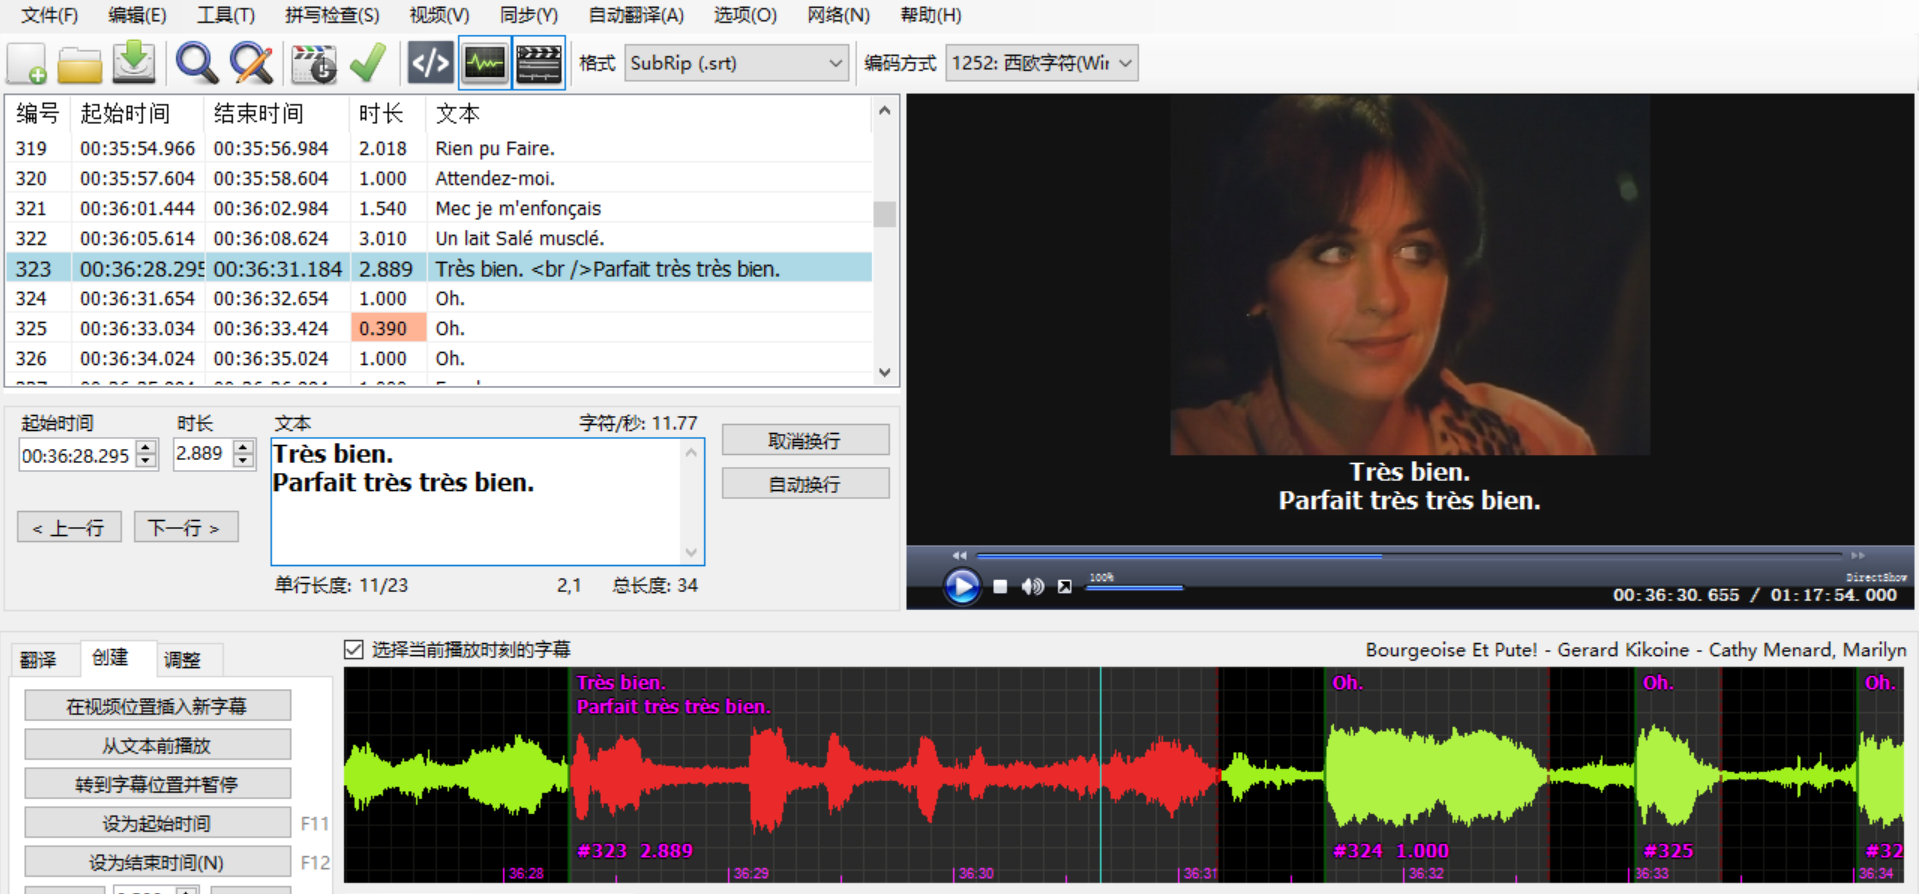Viewport: 1919px width, 894px height.
Task: Go to previous line with 上一行
Action: pos(69,527)
